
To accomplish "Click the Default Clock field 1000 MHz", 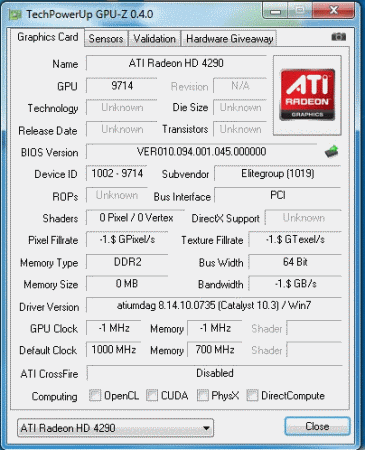I will click(x=114, y=350).
